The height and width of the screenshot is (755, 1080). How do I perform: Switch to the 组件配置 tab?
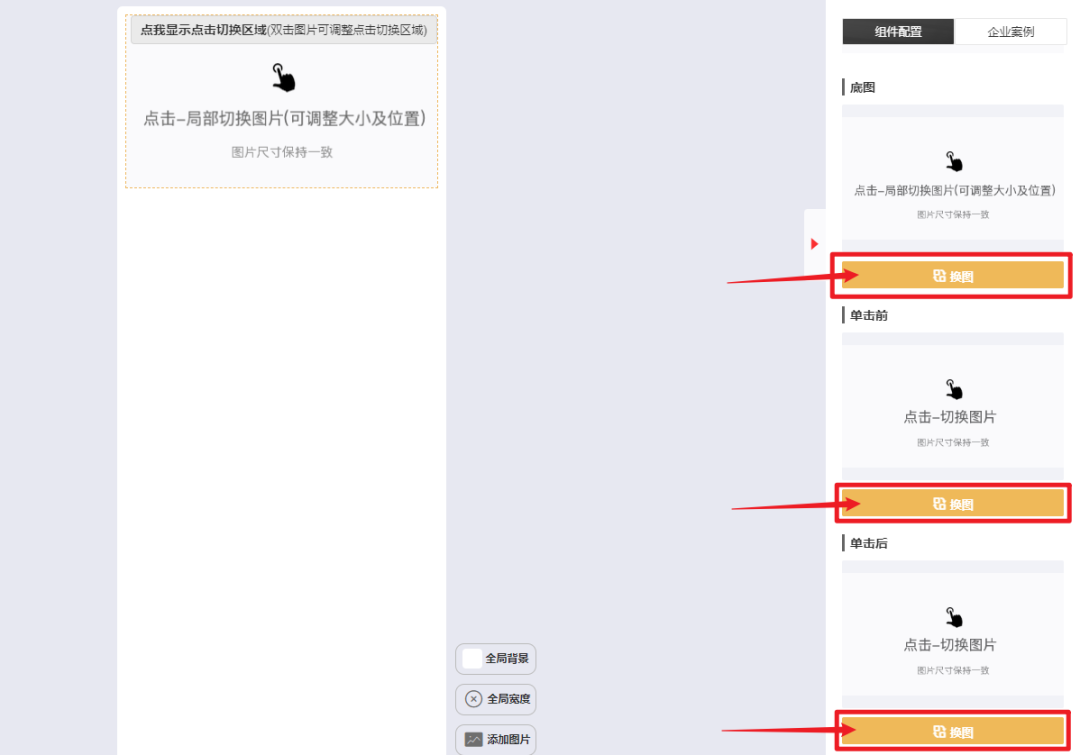(x=898, y=32)
